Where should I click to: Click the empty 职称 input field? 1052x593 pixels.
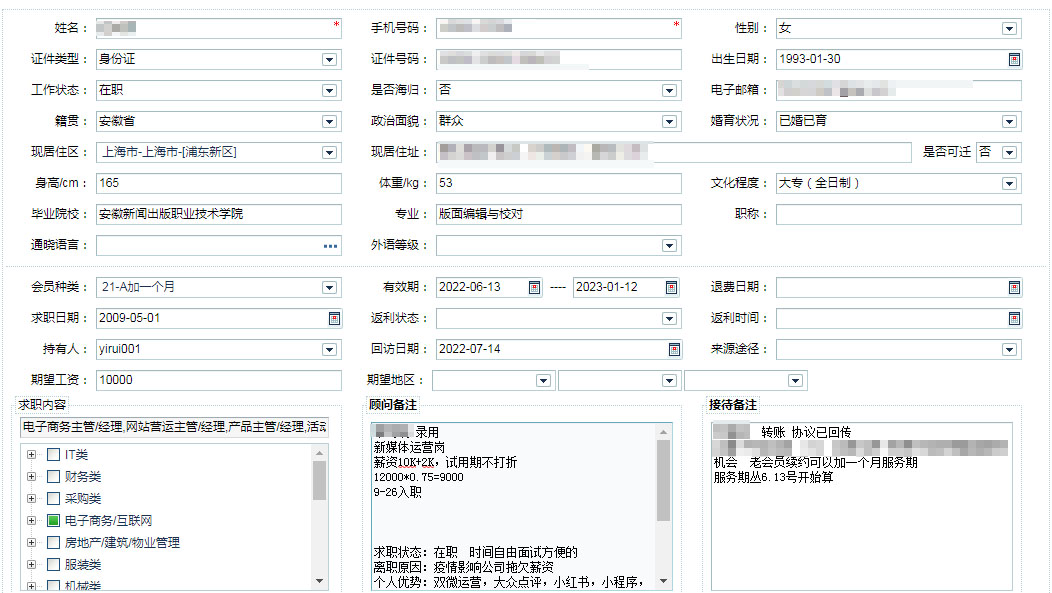tap(899, 214)
